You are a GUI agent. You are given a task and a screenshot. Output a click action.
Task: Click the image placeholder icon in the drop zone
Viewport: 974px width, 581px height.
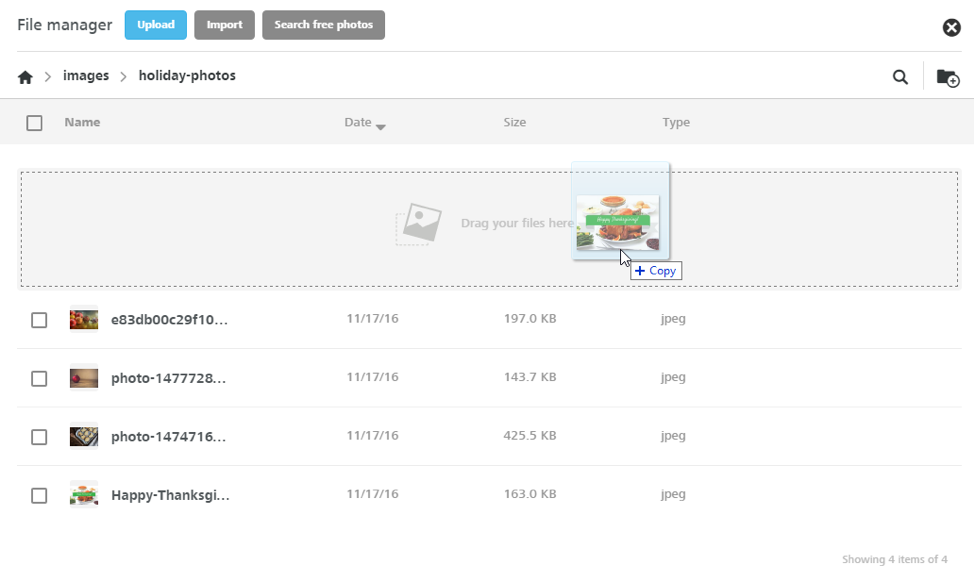pyautogui.click(x=419, y=224)
